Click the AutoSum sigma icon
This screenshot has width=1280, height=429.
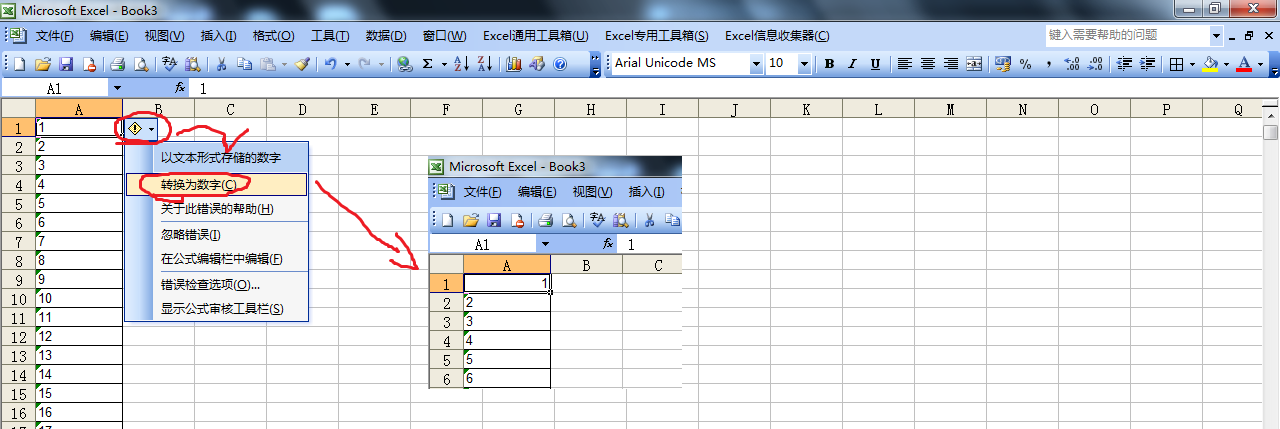click(428, 64)
